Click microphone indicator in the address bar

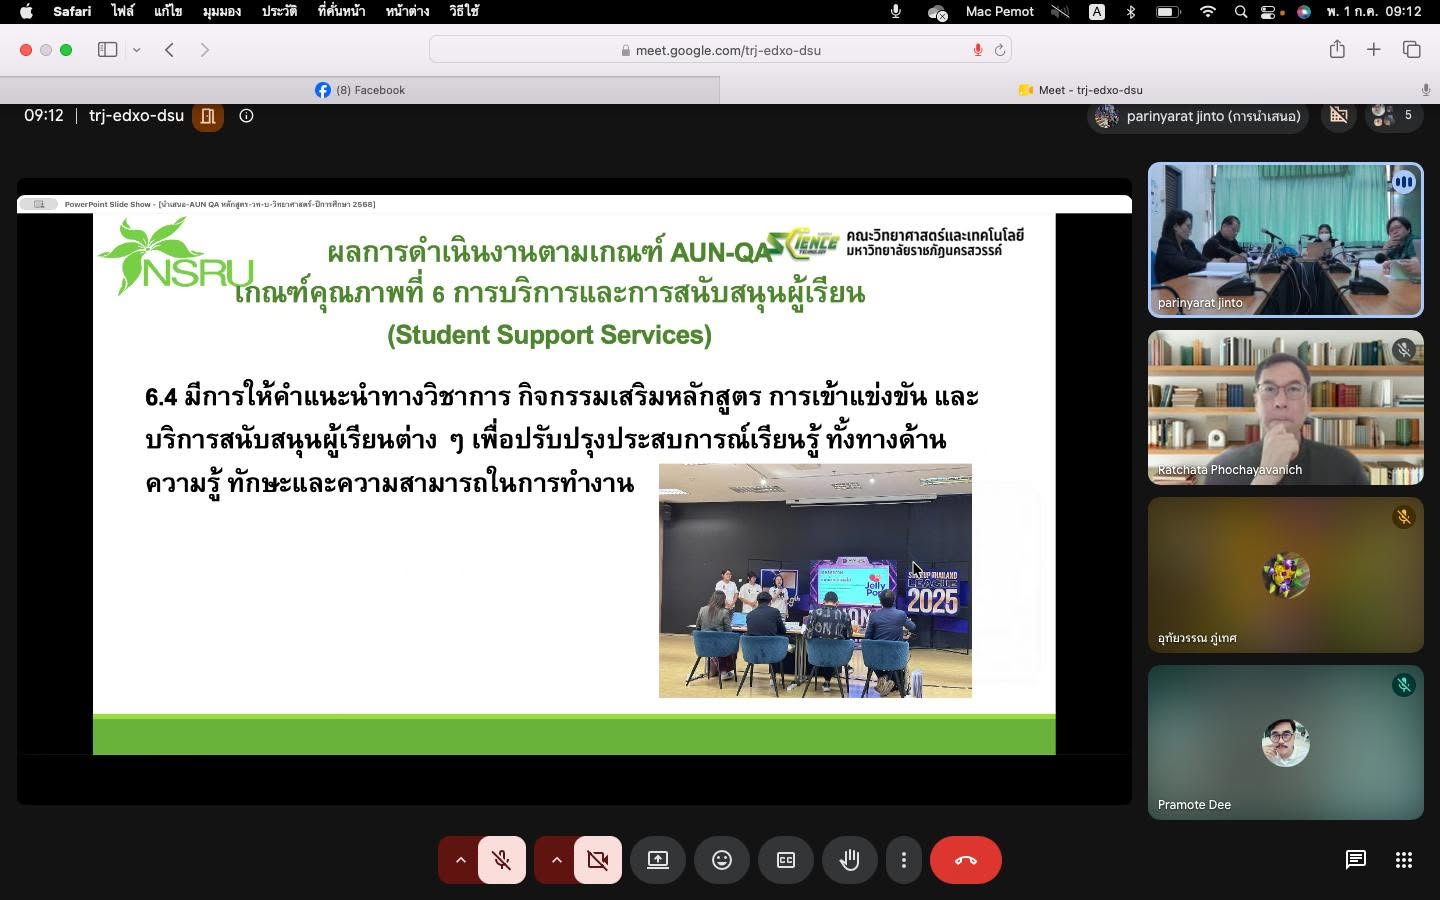tap(977, 50)
